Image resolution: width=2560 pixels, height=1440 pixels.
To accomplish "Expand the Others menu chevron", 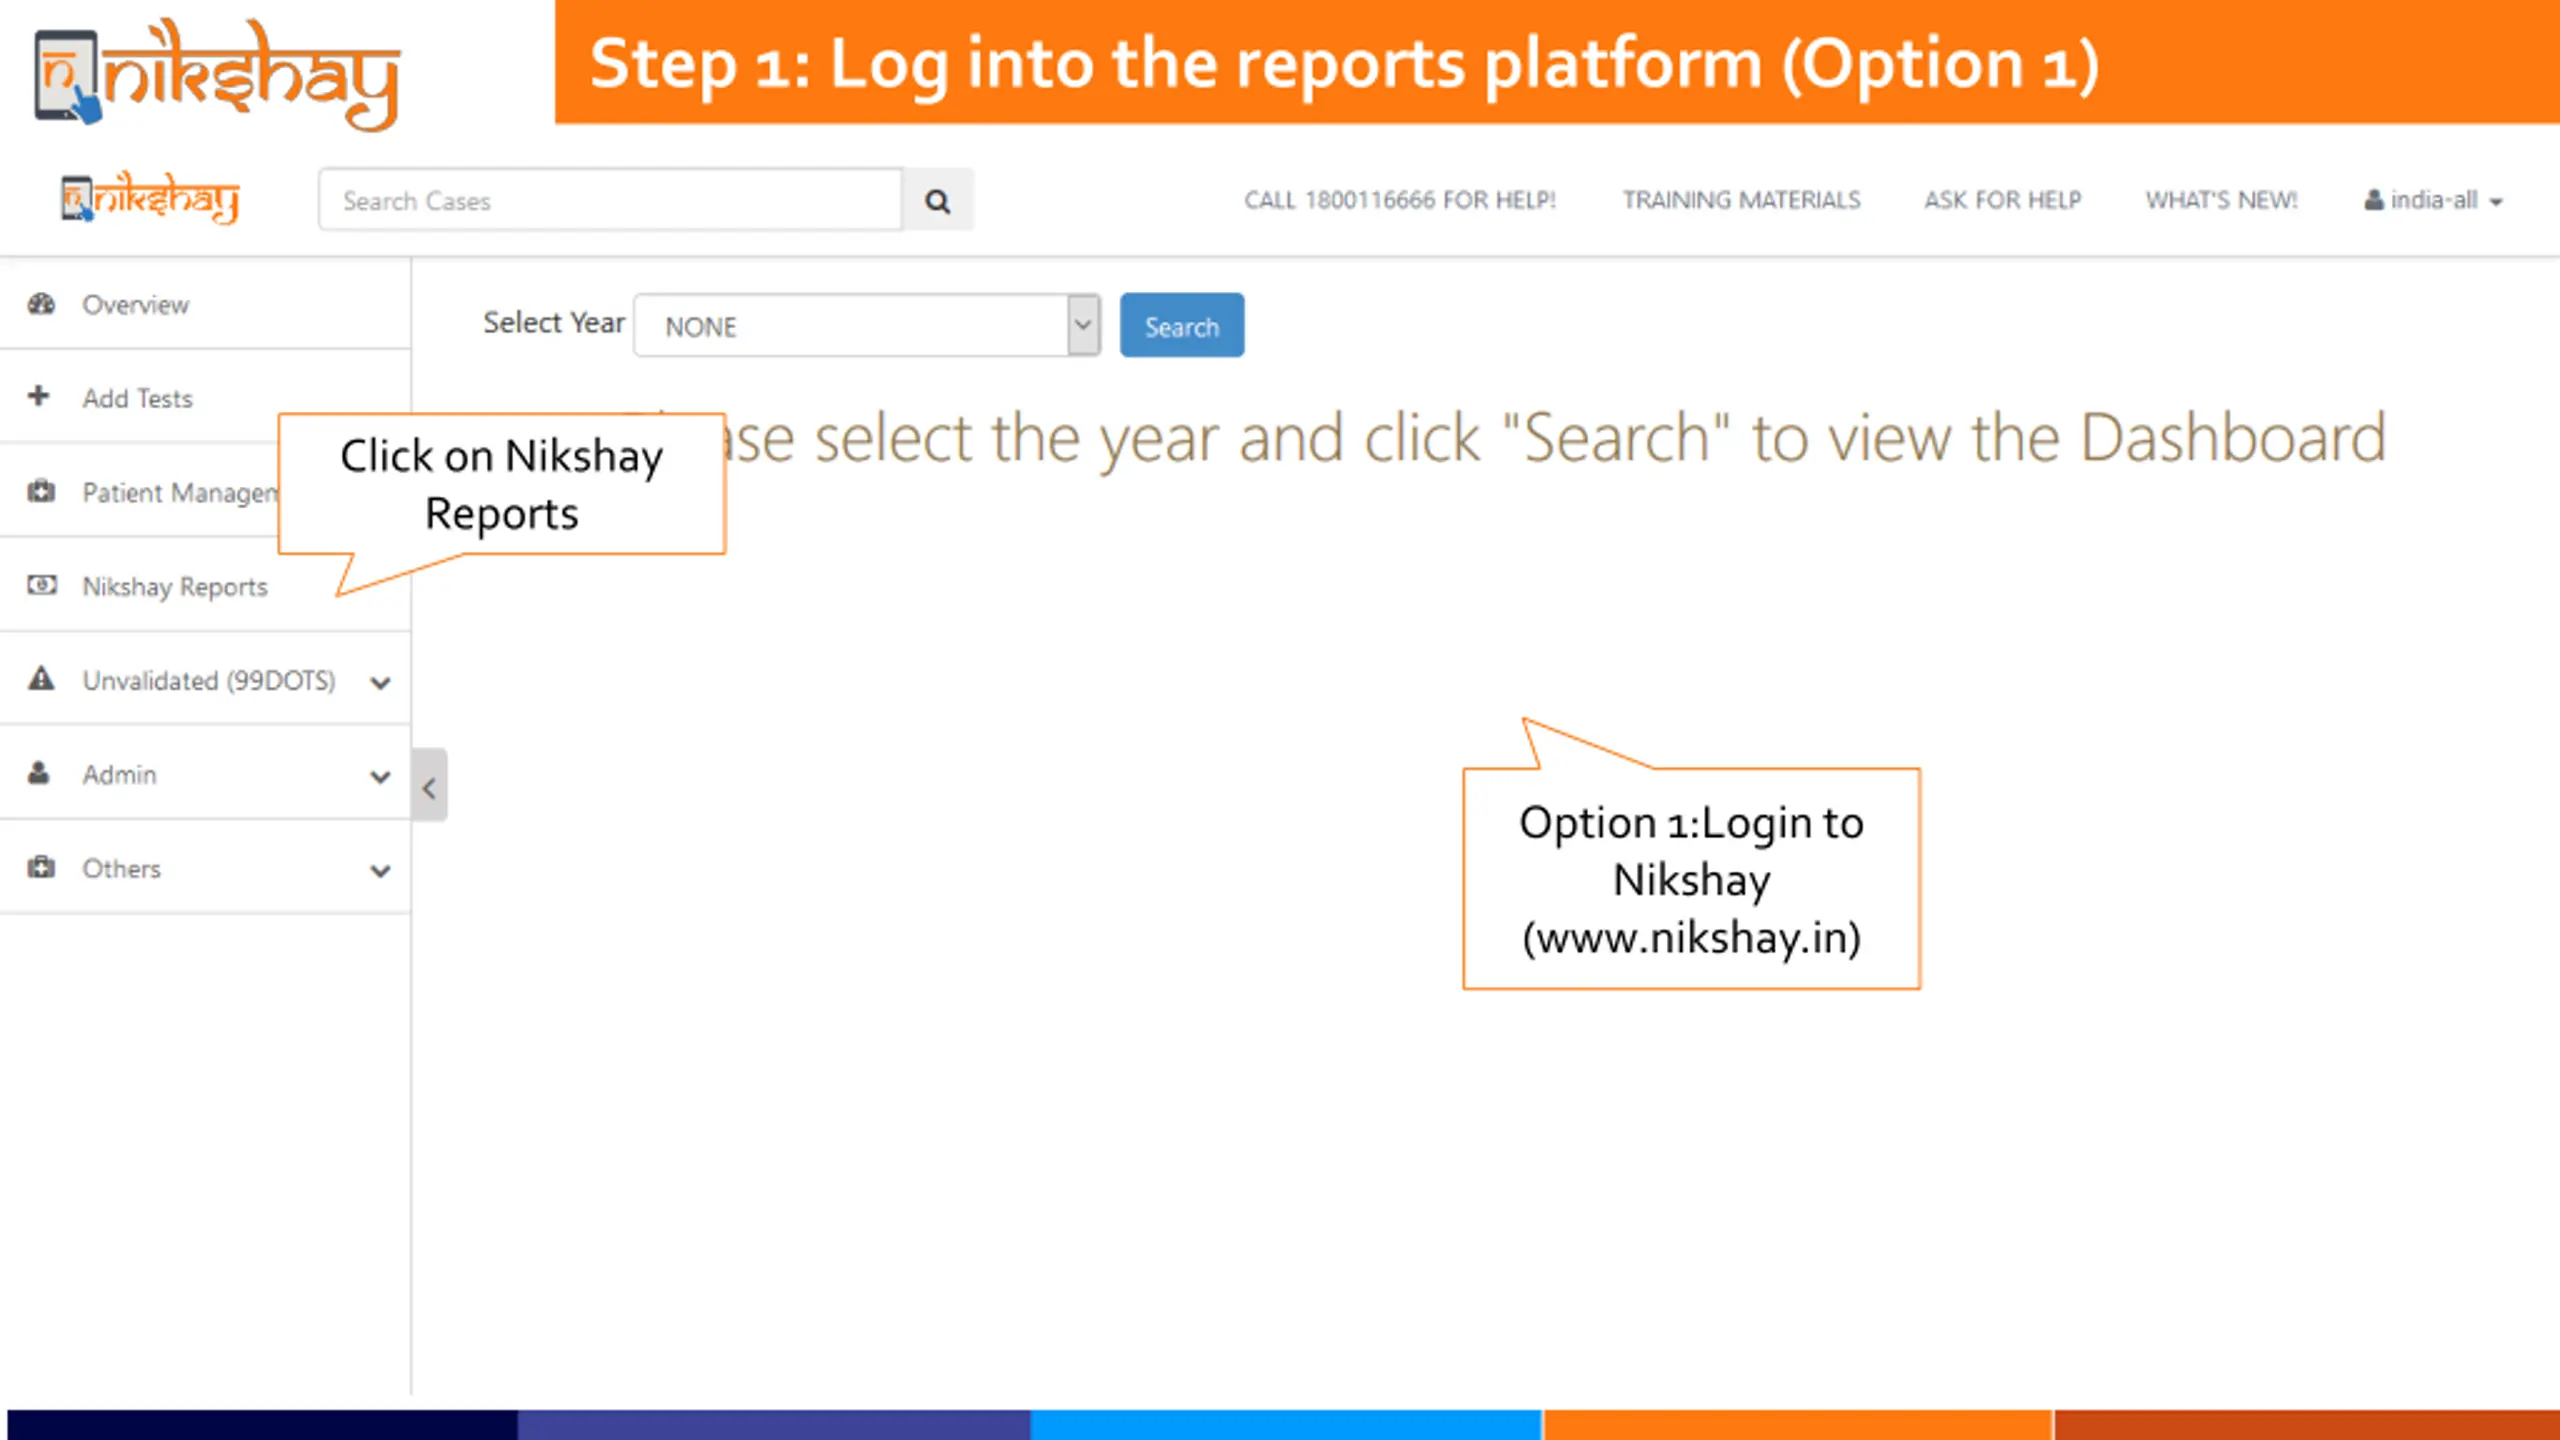I will pos(380,871).
